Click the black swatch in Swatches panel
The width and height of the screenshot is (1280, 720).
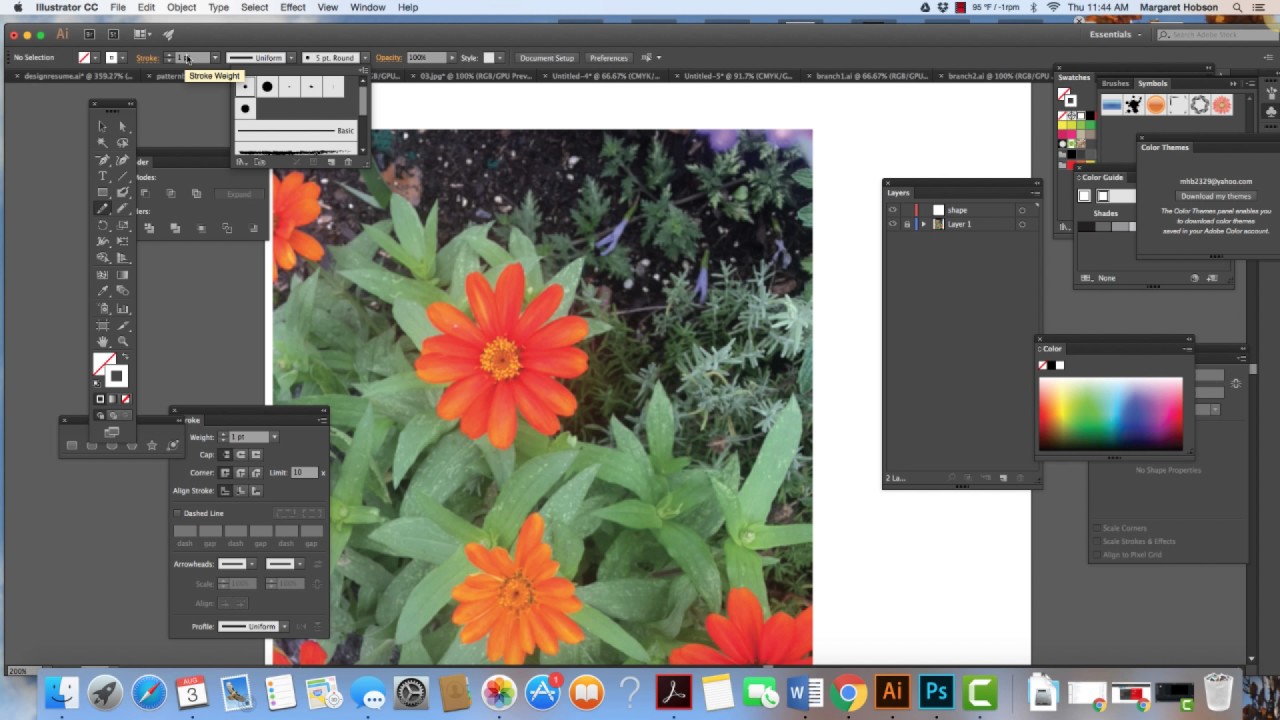coord(1089,115)
